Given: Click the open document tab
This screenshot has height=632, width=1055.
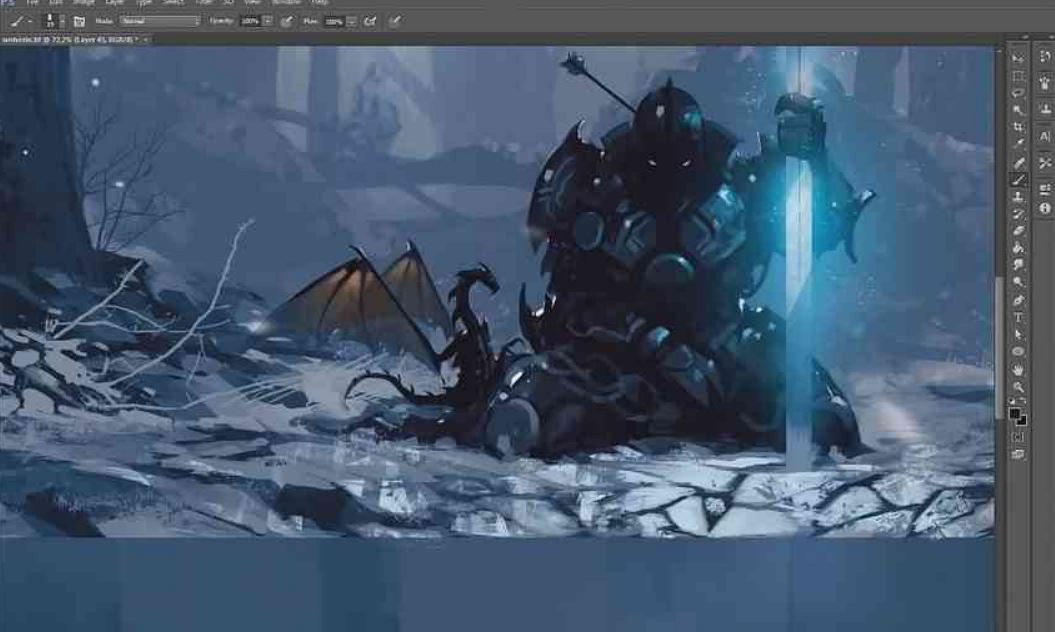Looking at the screenshot, I should pos(72,39).
